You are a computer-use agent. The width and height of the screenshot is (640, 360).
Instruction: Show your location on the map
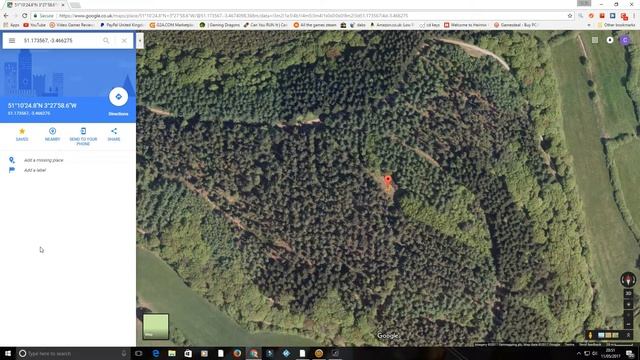tap(628, 304)
